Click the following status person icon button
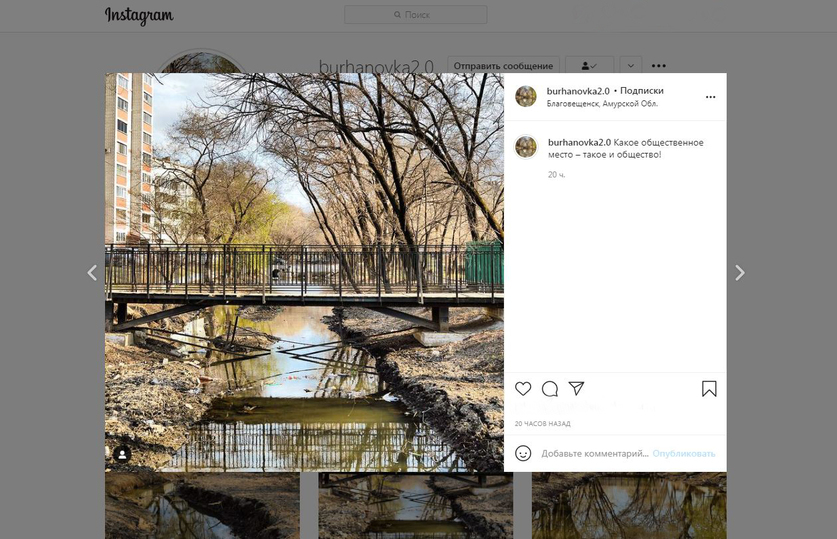 (x=589, y=66)
